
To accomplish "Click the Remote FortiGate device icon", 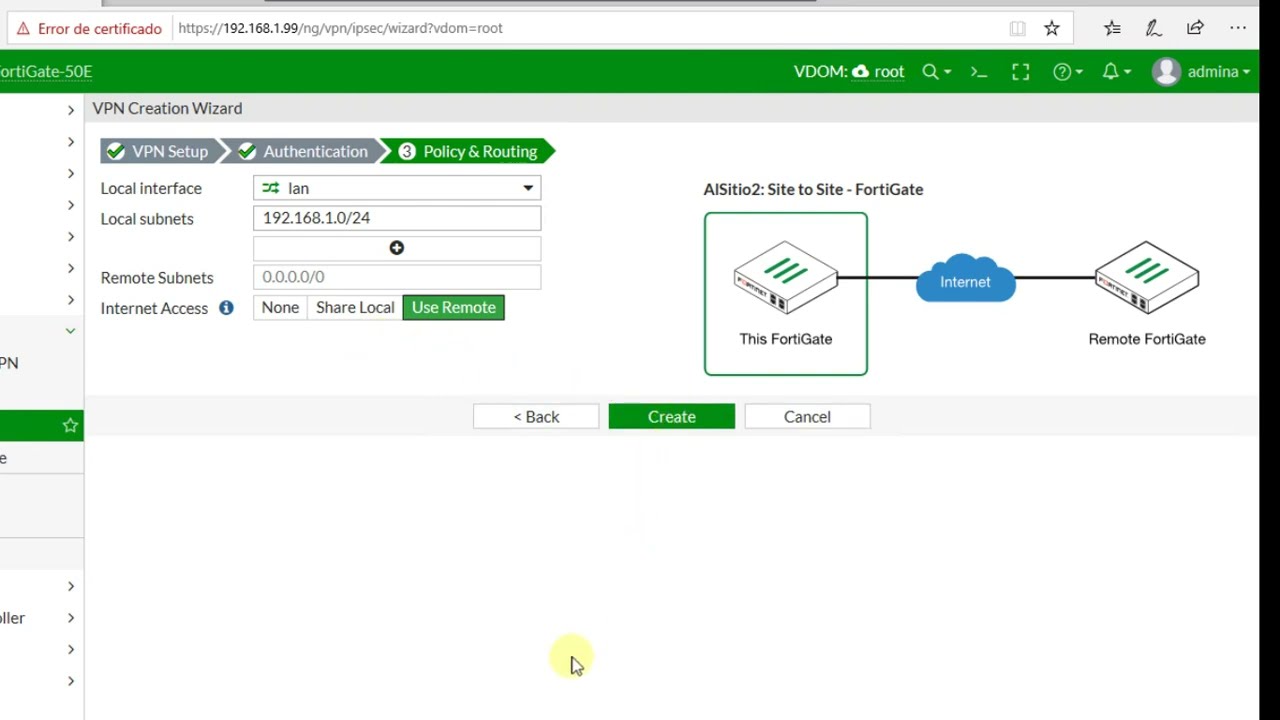I will (1147, 277).
